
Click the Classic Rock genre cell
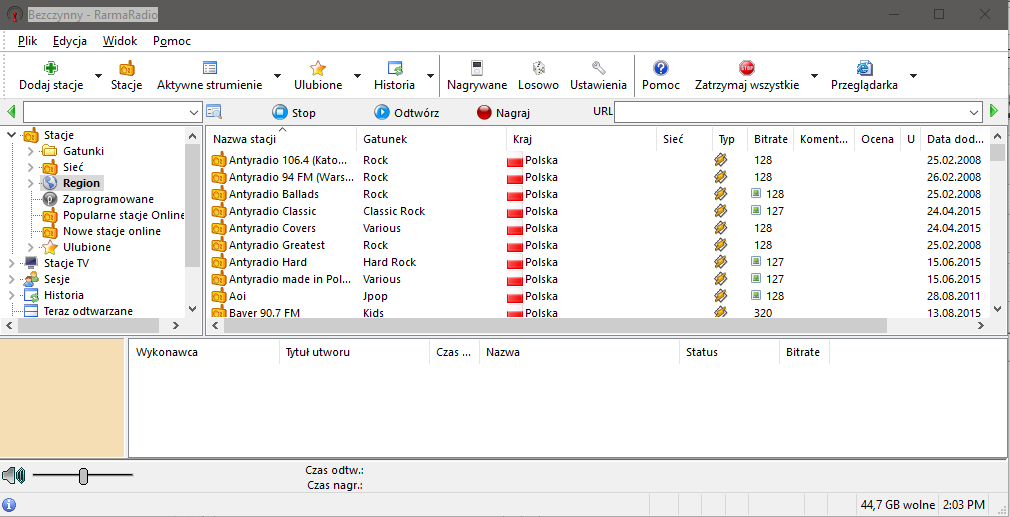[394, 211]
